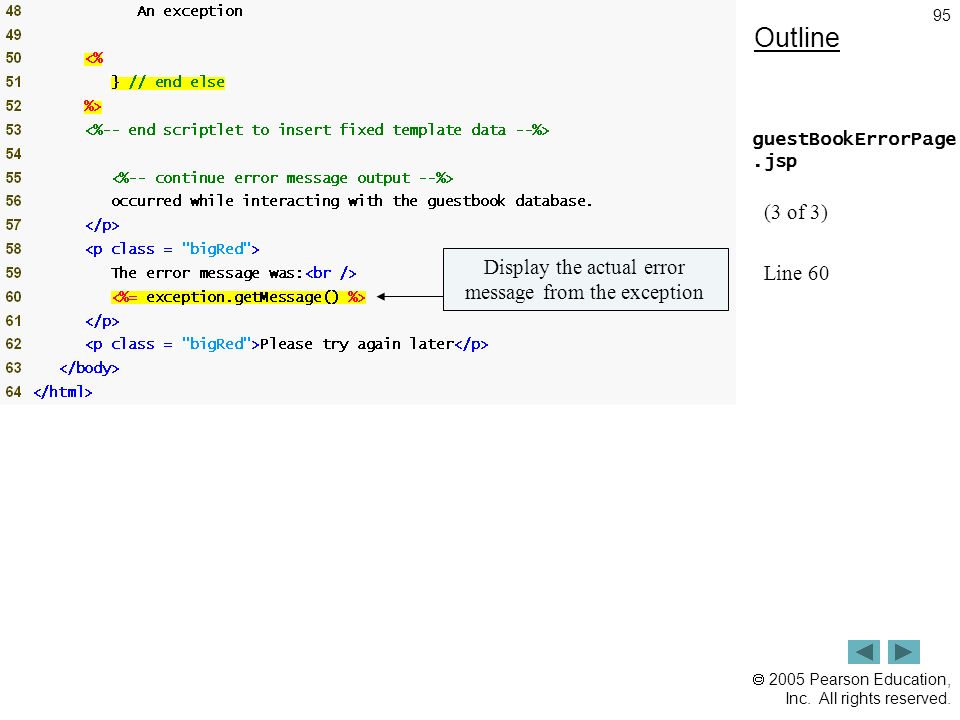Click the highlighted '%>' on line 52
Viewport: 960px width, 720px height.
coord(92,106)
